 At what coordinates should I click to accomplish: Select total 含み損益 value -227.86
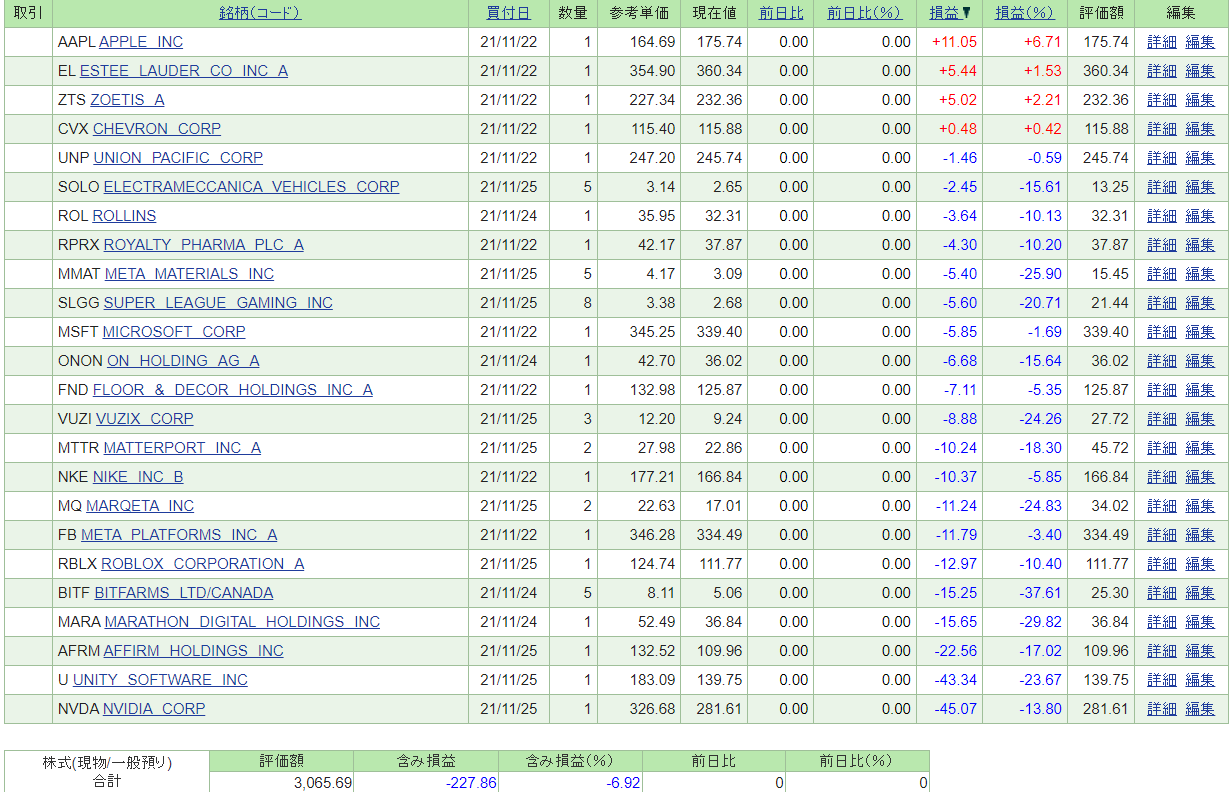[471, 783]
